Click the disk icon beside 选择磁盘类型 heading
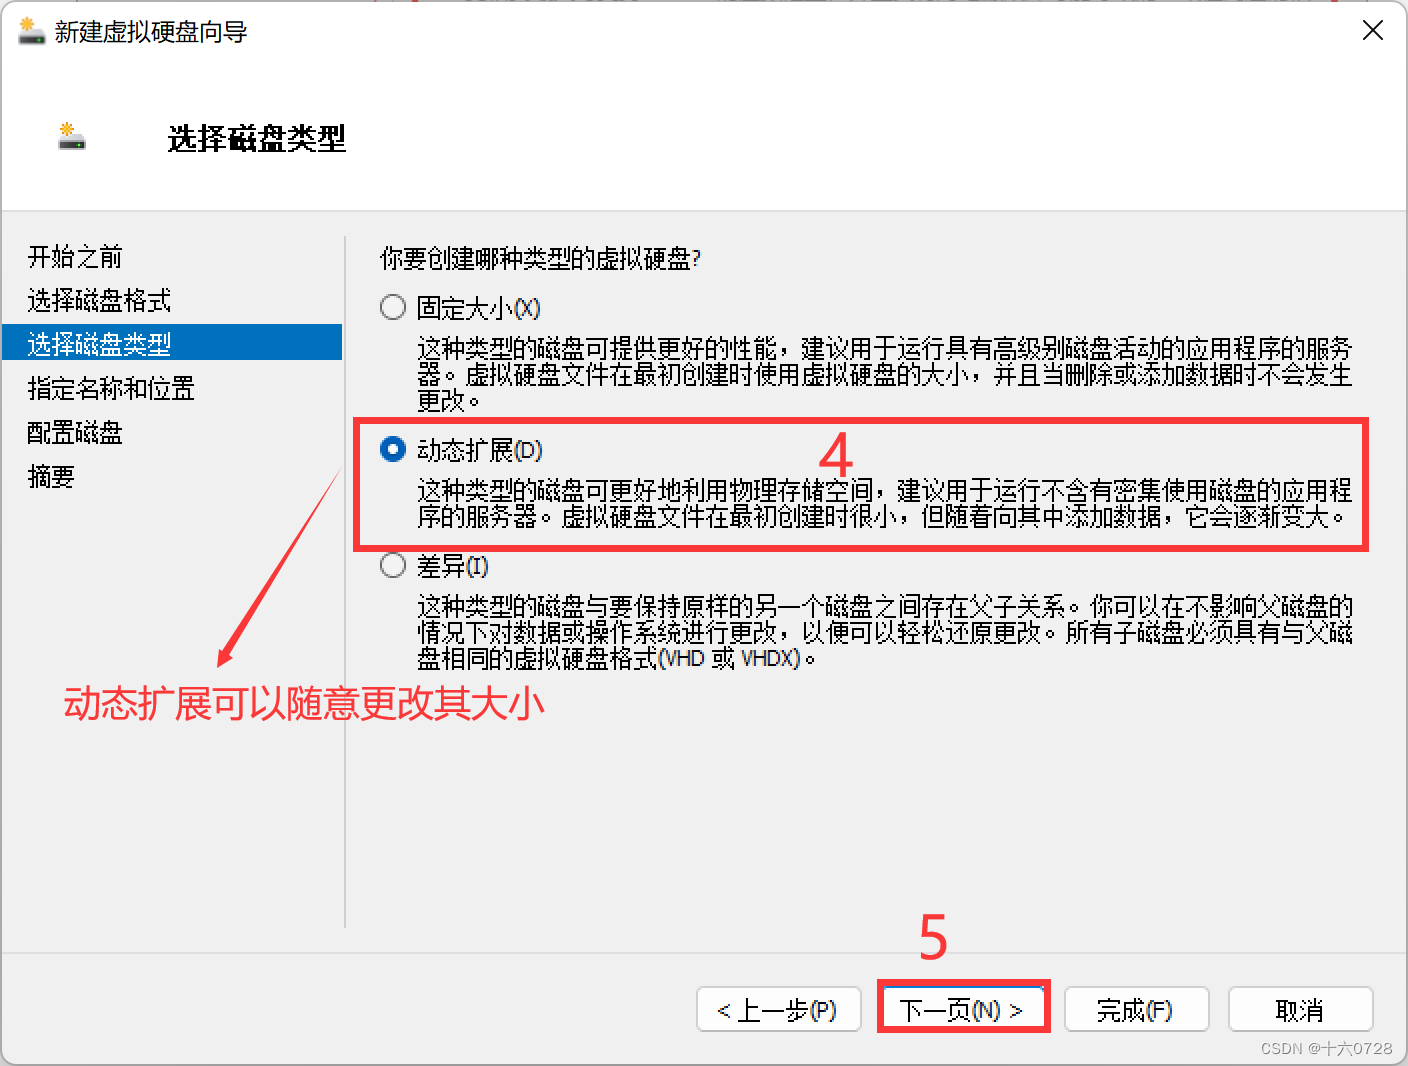Image resolution: width=1408 pixels, height=1066 pixels. coord(72,137)
